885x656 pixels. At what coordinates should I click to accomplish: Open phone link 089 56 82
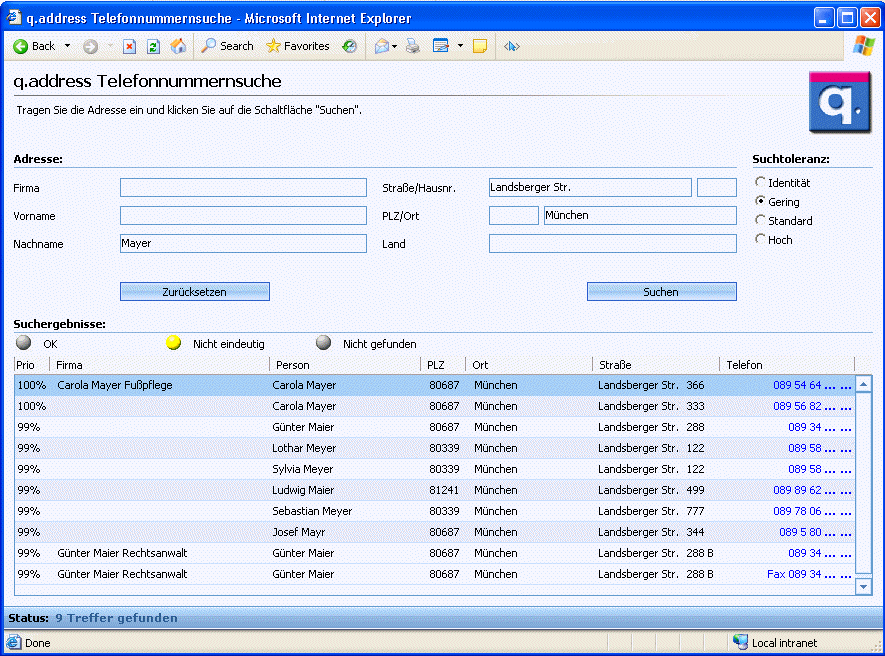812,406
